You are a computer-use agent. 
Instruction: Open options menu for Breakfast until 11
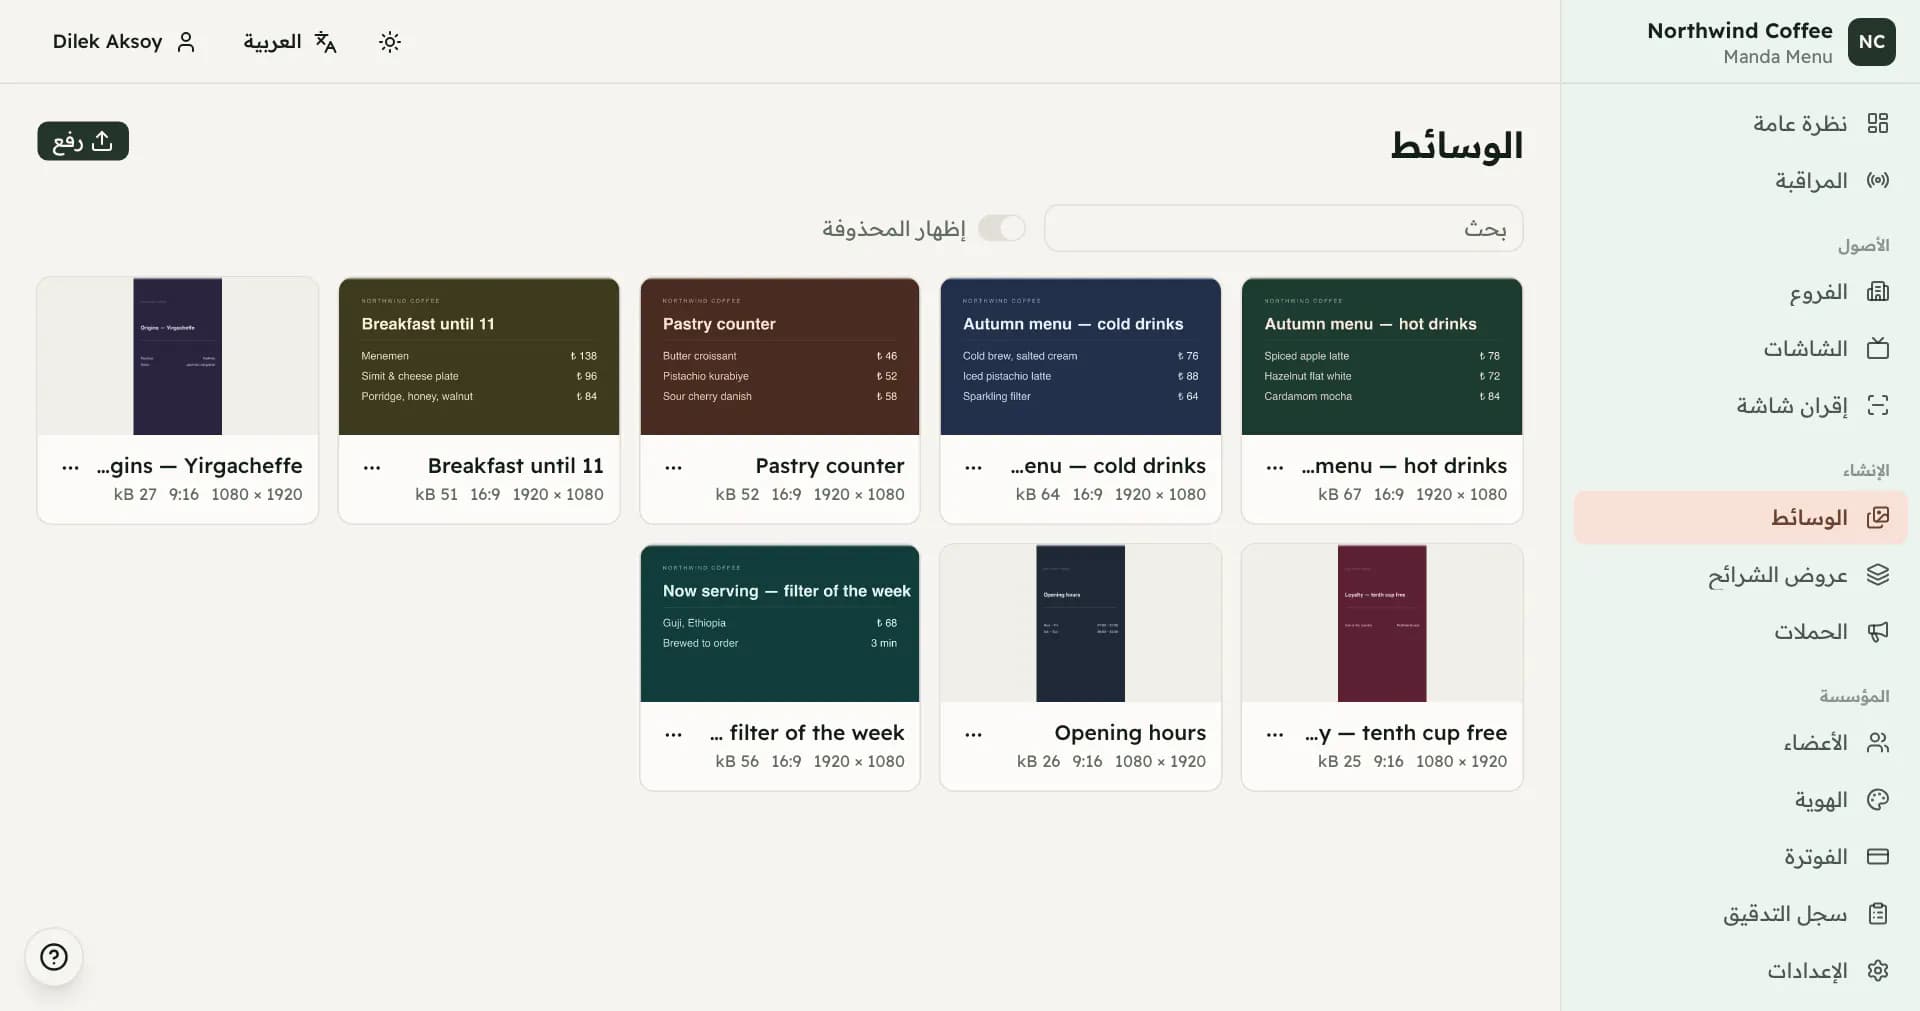pyautogui.click(x=372, y=467)
